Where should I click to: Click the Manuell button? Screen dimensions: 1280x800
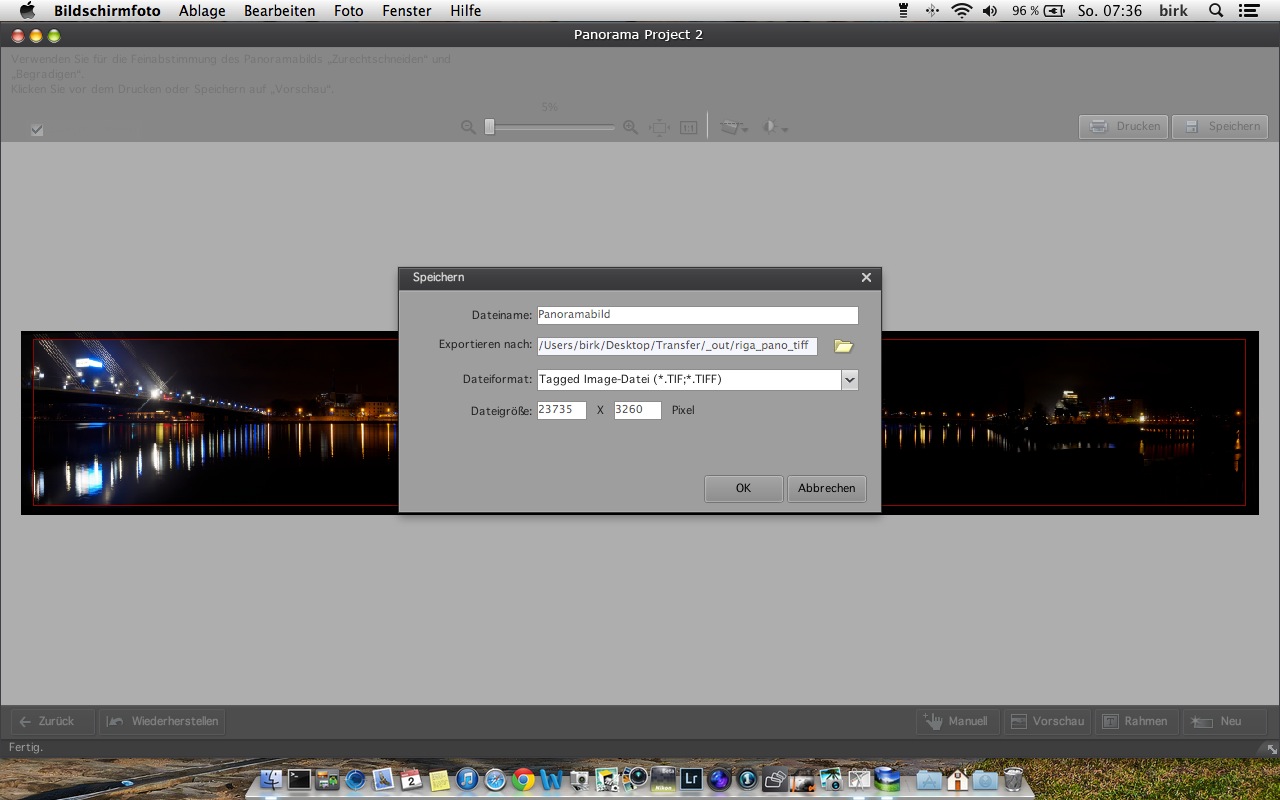[x=957, y=721]
